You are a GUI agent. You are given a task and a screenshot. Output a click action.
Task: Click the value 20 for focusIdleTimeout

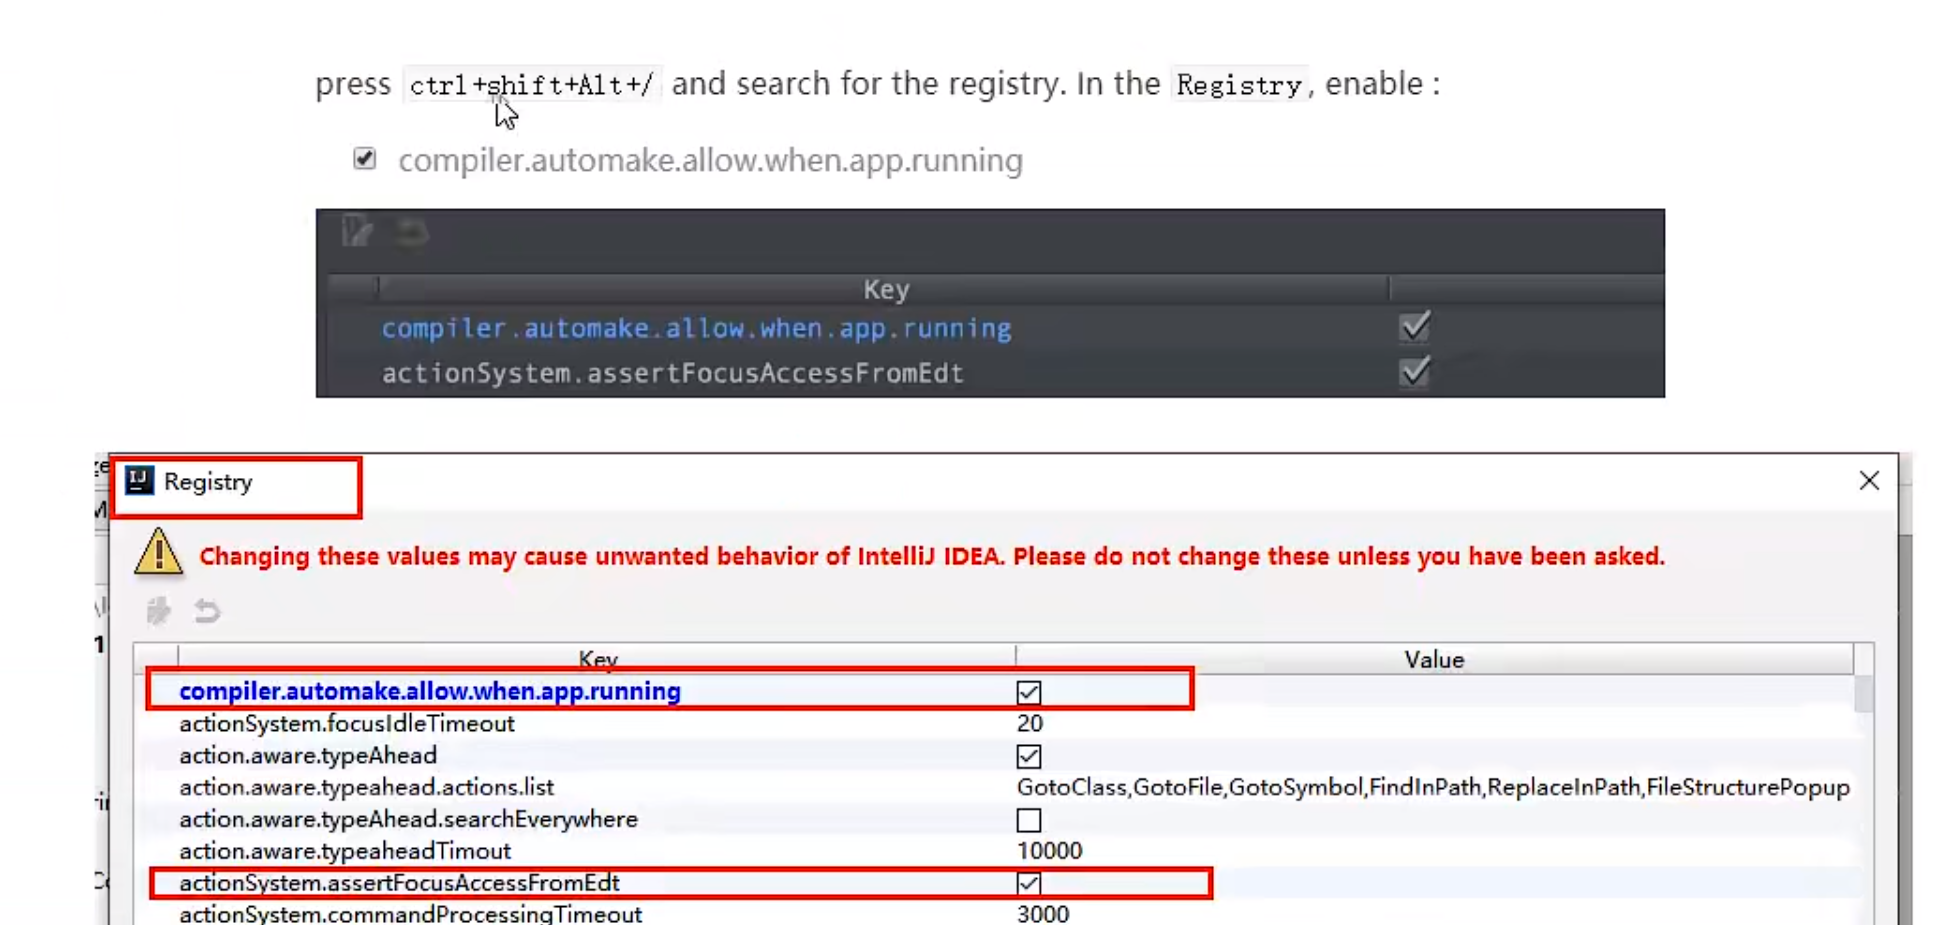[x=1030, y=723]
